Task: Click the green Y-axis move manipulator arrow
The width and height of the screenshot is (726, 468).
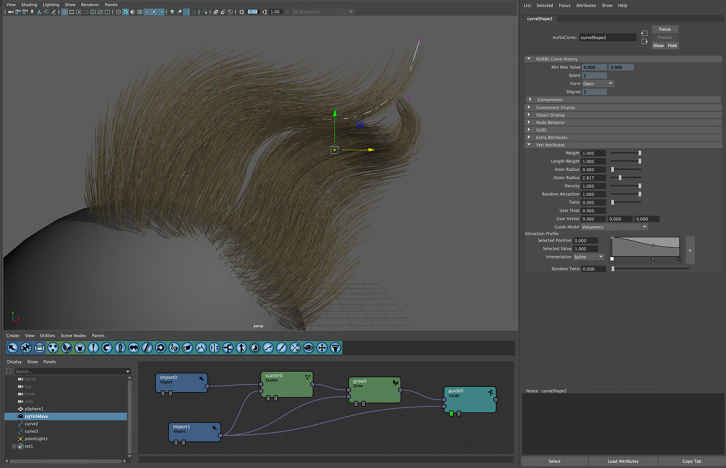Action: pos(334,114)
